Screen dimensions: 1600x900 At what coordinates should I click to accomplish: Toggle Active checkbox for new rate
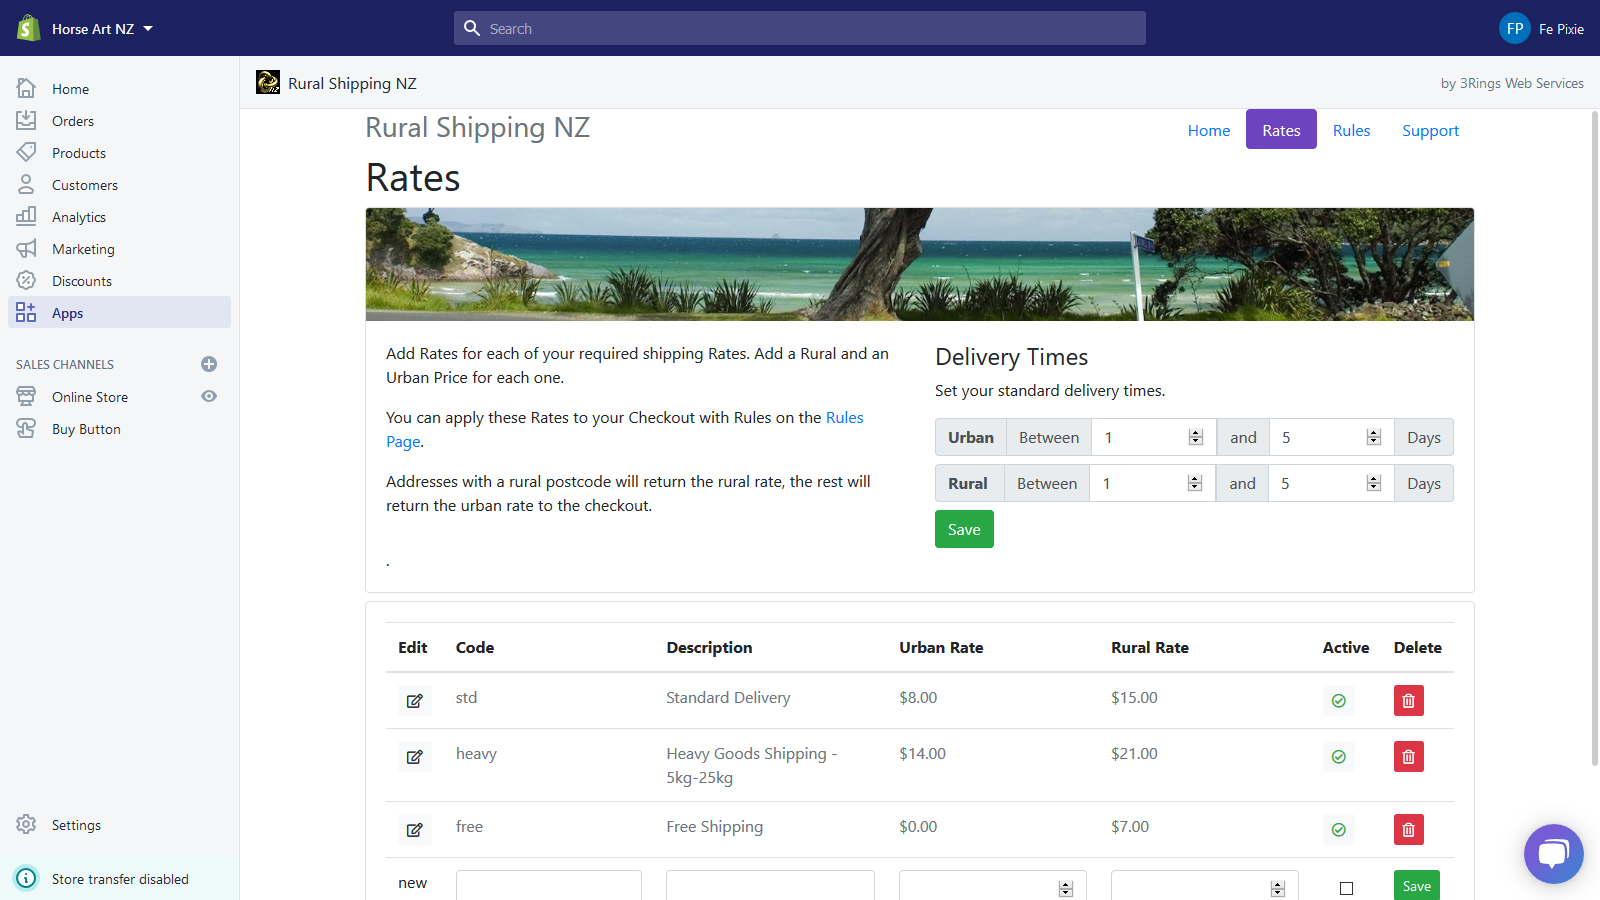pos(1346,888)
